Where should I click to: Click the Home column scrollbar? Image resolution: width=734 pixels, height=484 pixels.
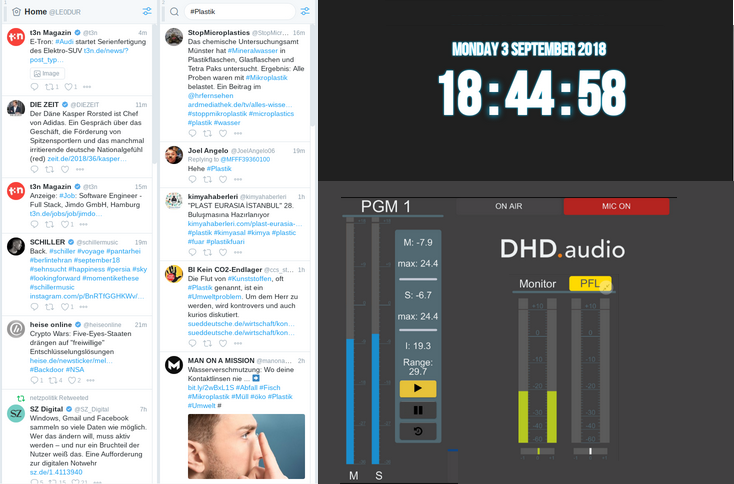(x=155, y=94)
